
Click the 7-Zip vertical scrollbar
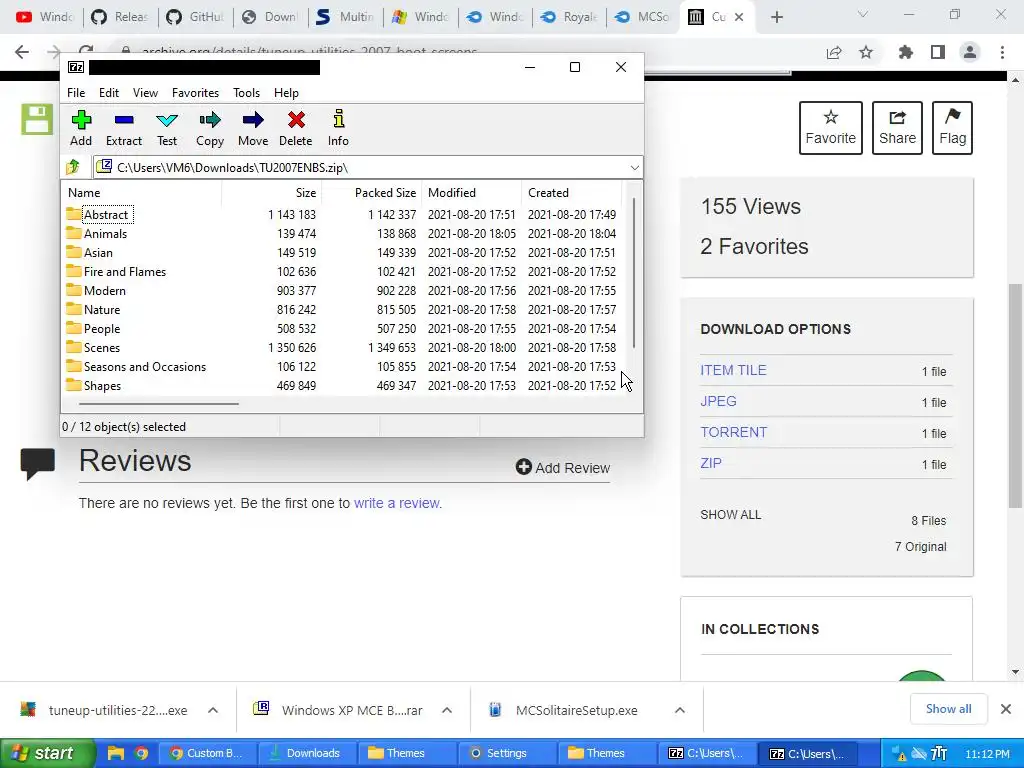(634, 272)
